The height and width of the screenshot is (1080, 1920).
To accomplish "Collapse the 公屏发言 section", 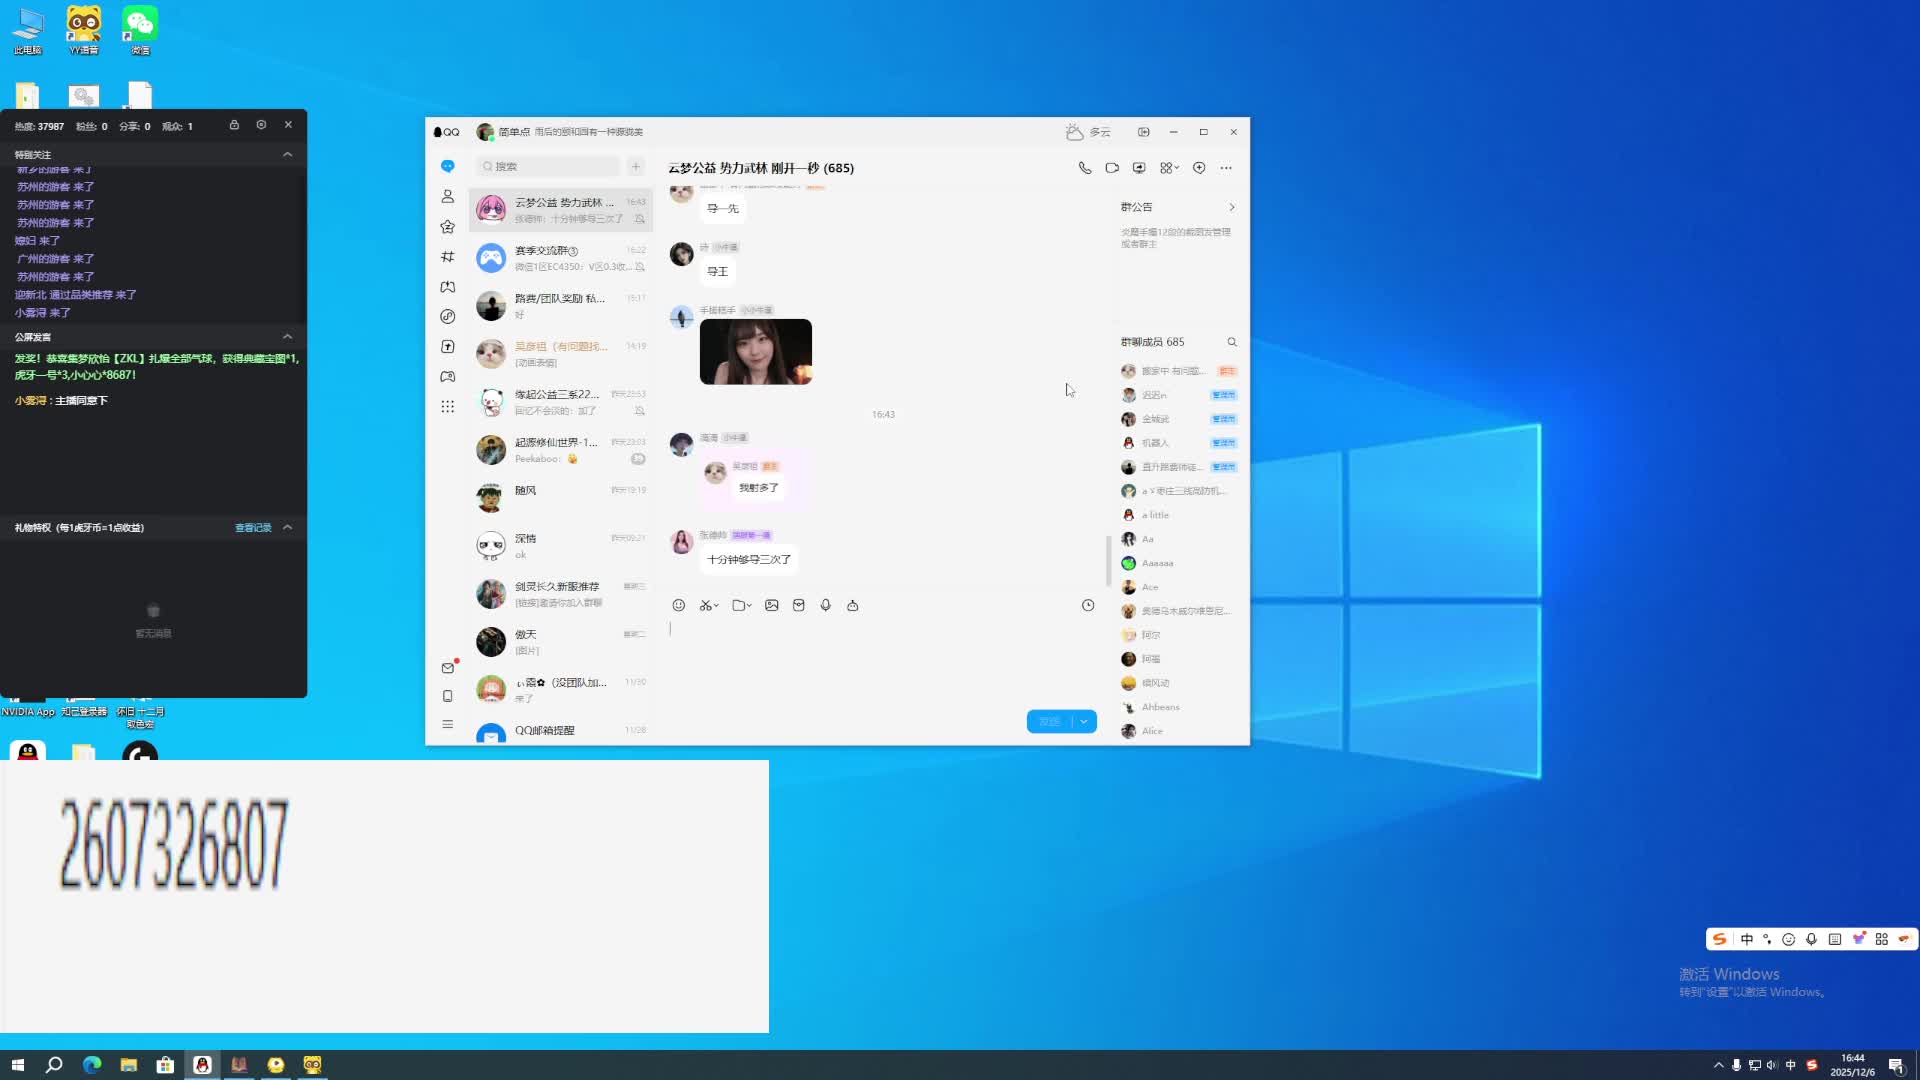I will pyautogui.click(x=287, y=337).
